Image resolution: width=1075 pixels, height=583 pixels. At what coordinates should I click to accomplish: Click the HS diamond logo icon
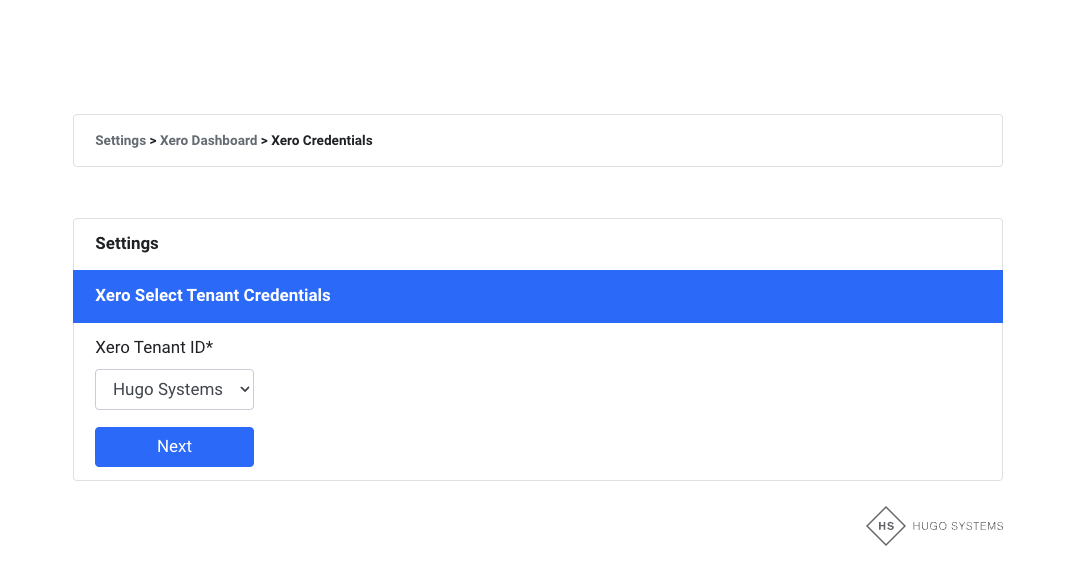pos(885,526)
